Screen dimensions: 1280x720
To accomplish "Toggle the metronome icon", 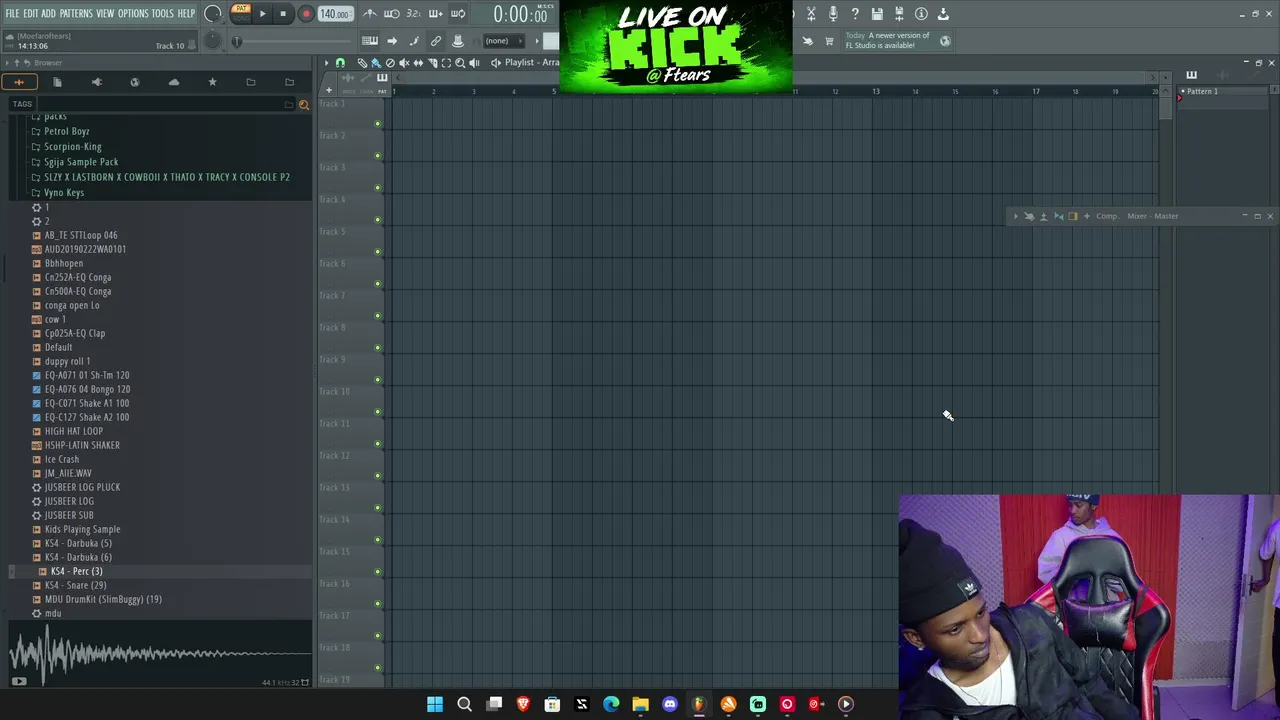I will click(370, 14).
